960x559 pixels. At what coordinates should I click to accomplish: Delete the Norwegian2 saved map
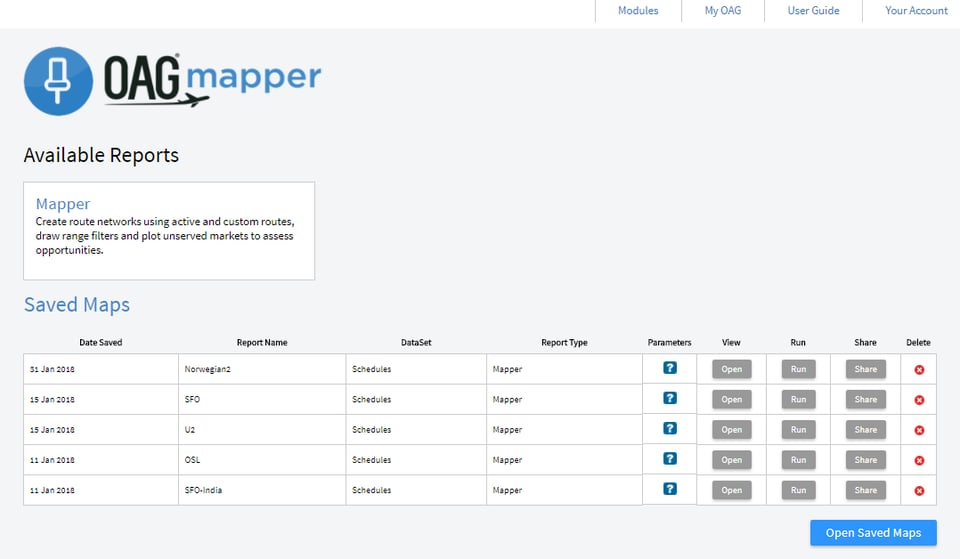tap(919, 370)
